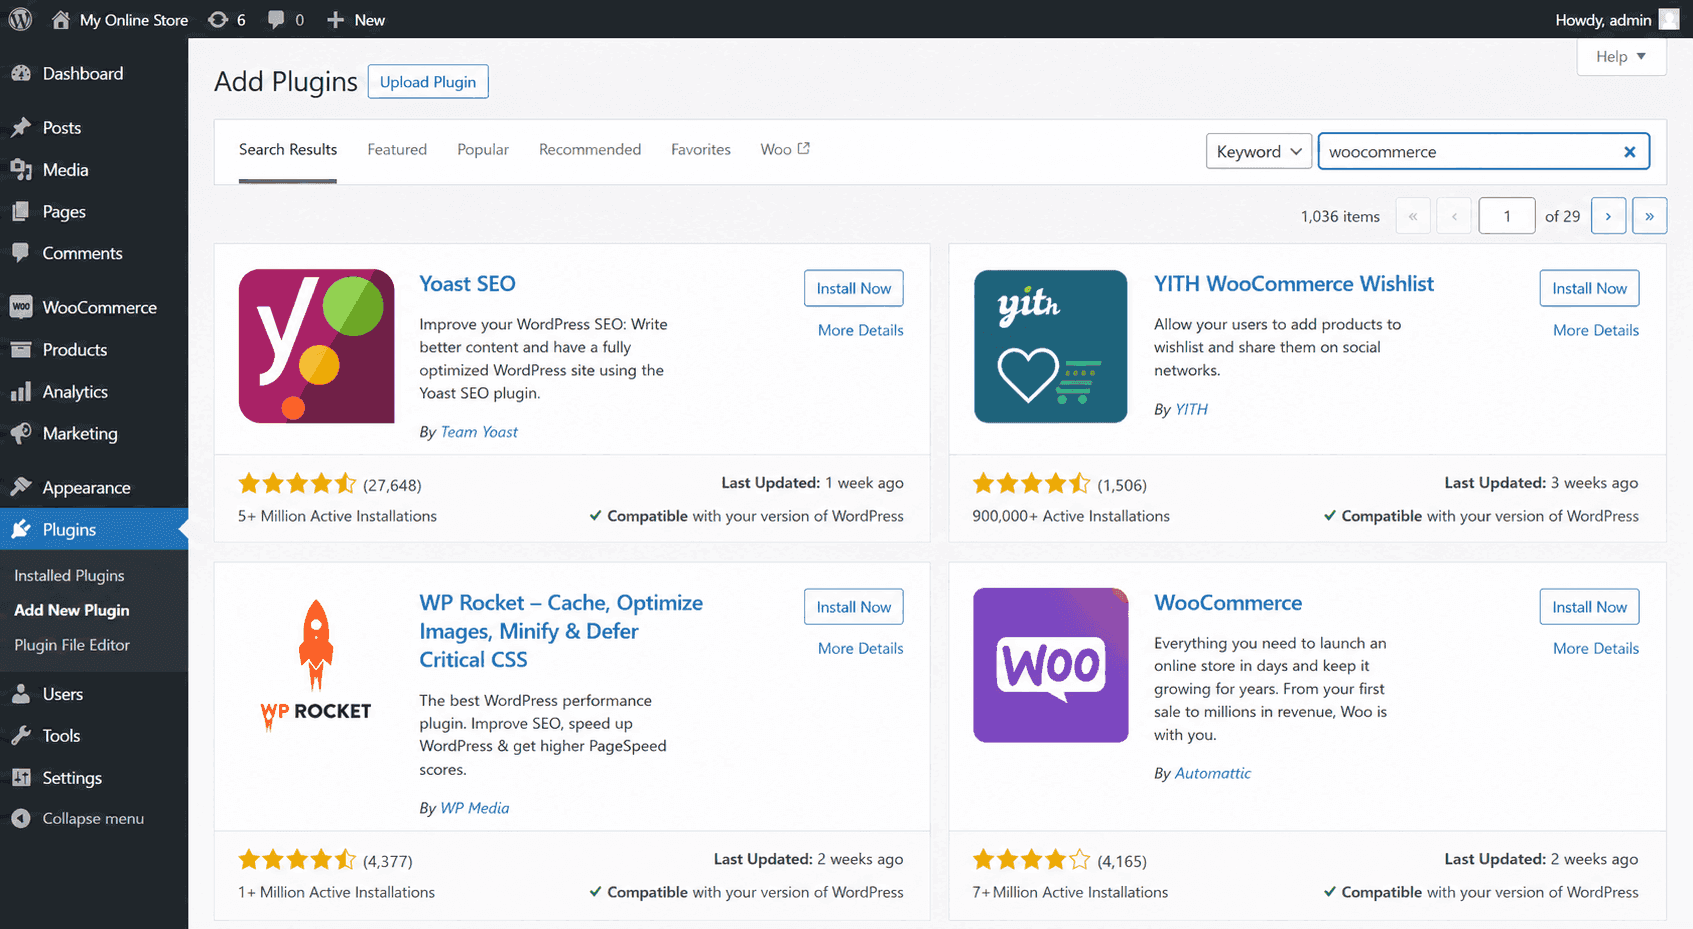Screen dimensions: 1693x929
Task: Click the updates icon showing 6
Action: (217, 19)
